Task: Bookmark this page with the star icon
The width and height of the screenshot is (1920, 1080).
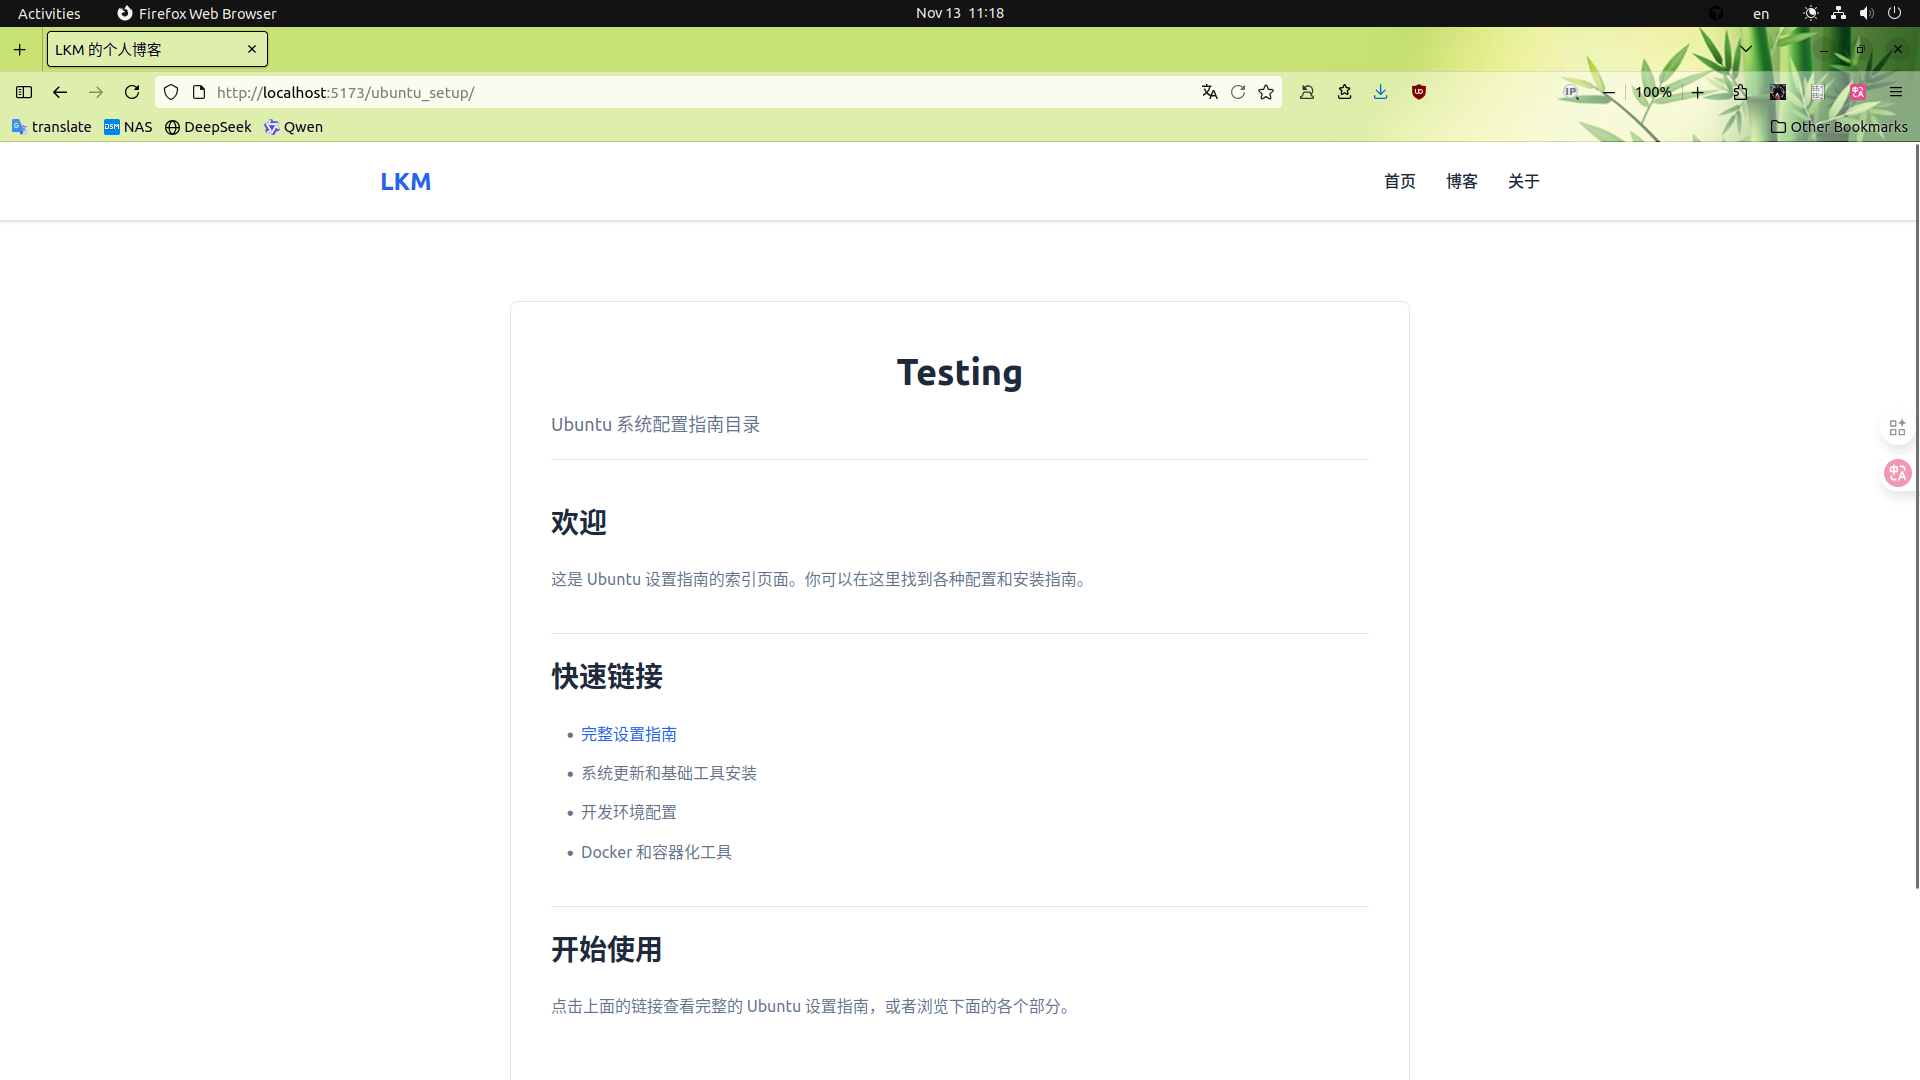Action: 1266,92
